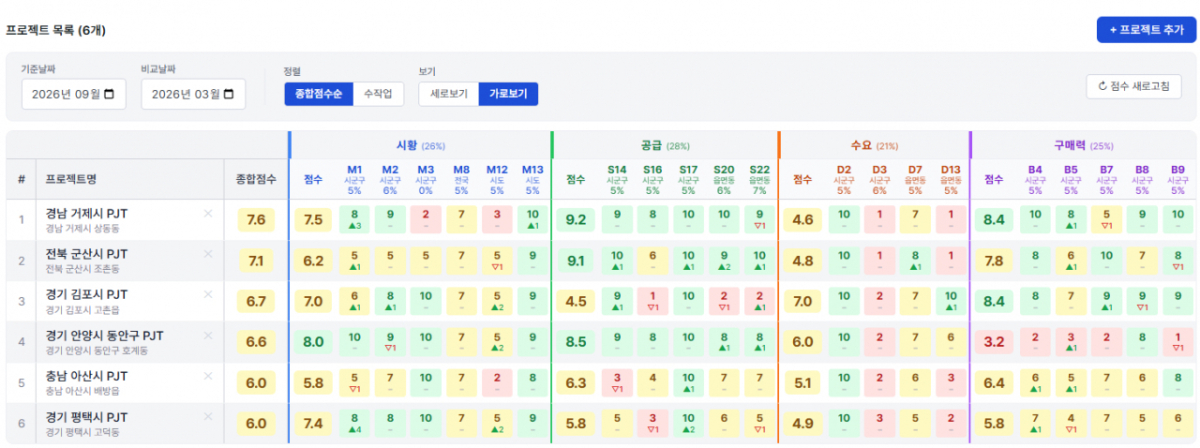The width and height of the screenshot is (1200, 448).
Task: Click the 시황 (26%) category header
Action: click(420, 145)
